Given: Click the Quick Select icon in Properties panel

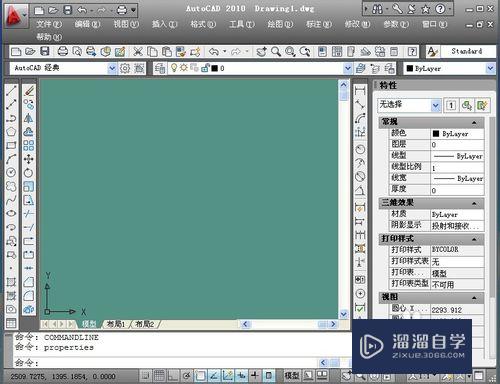Looking at the screenshot, I should pos(483,105).
